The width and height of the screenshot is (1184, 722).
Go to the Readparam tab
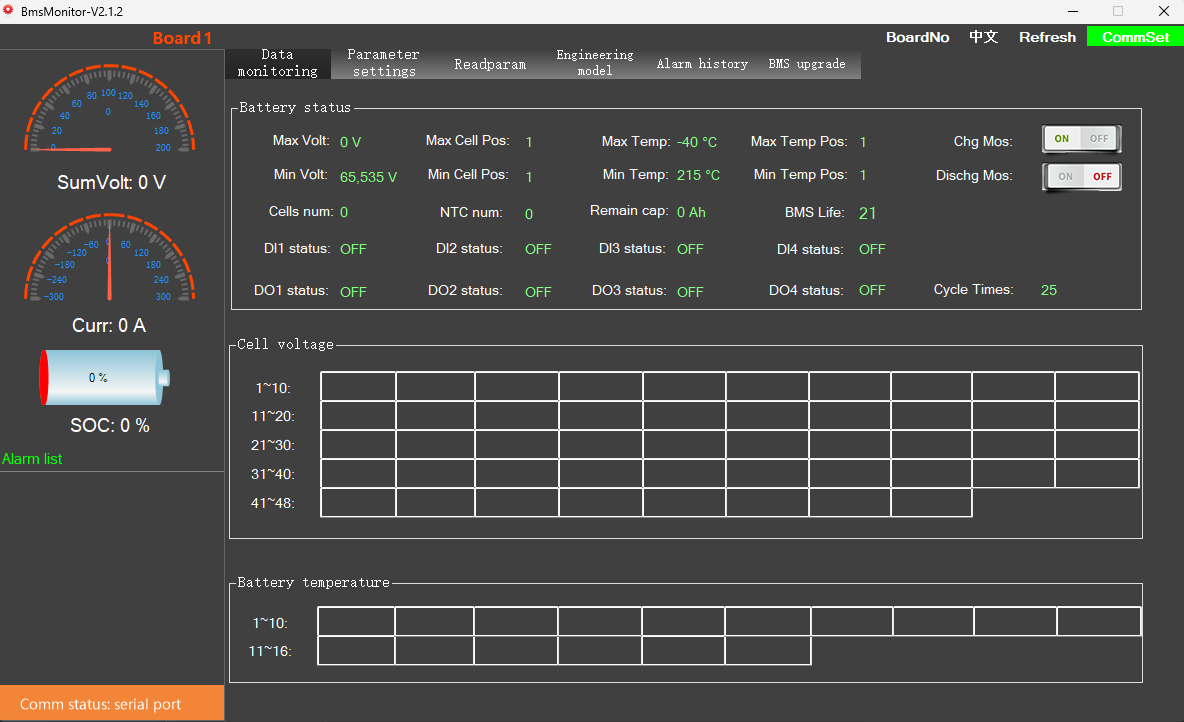pos(490,64)
